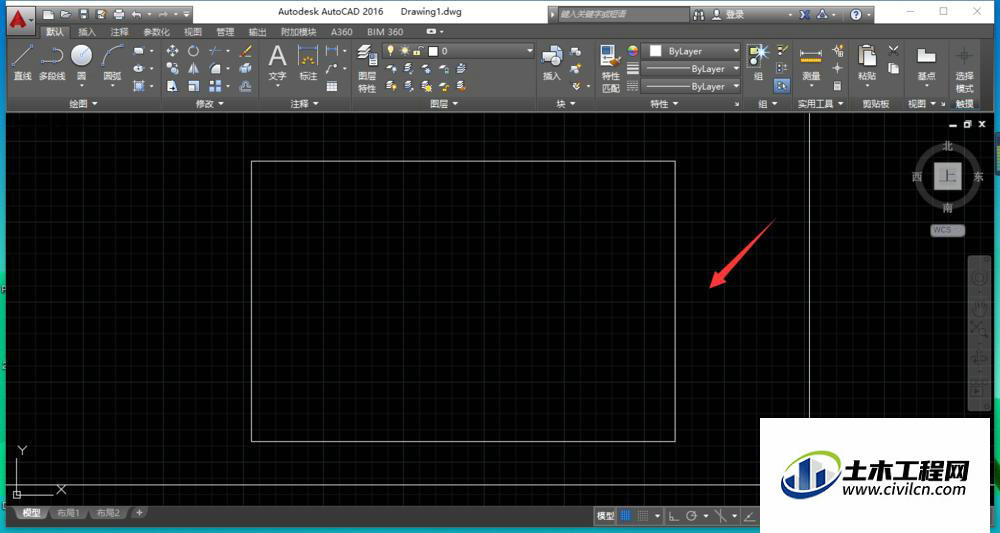The height and width of the screenshot is (533, 1000).
Task: Click the Cut scissors icon in 剪贴板
Action: click(893, 50)
